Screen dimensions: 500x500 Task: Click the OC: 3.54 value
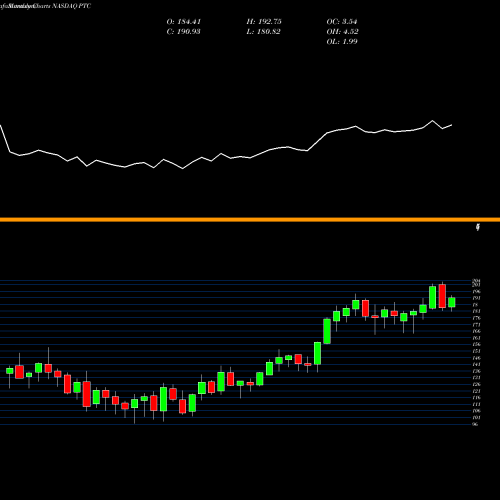click(342, 22)
